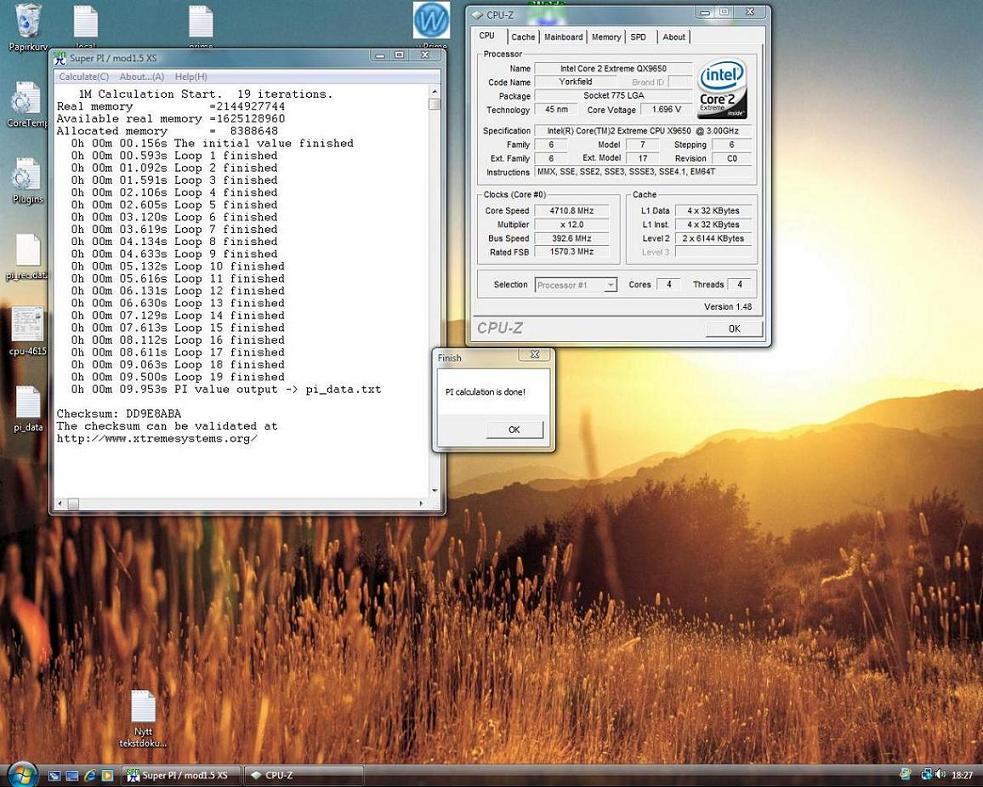The width and height of the screenshot is (983, 787).
Task: Select the pi_data file icon on desktop
Action: (x=28, y=408)
